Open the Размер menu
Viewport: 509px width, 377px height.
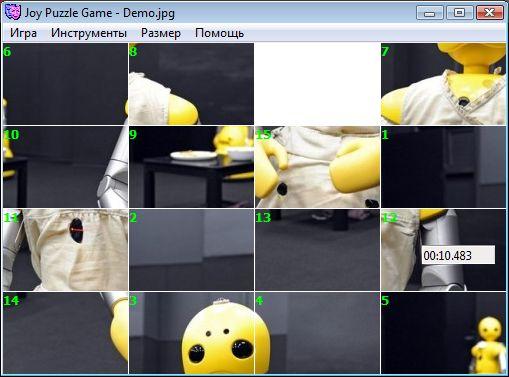tap(161, 33)
